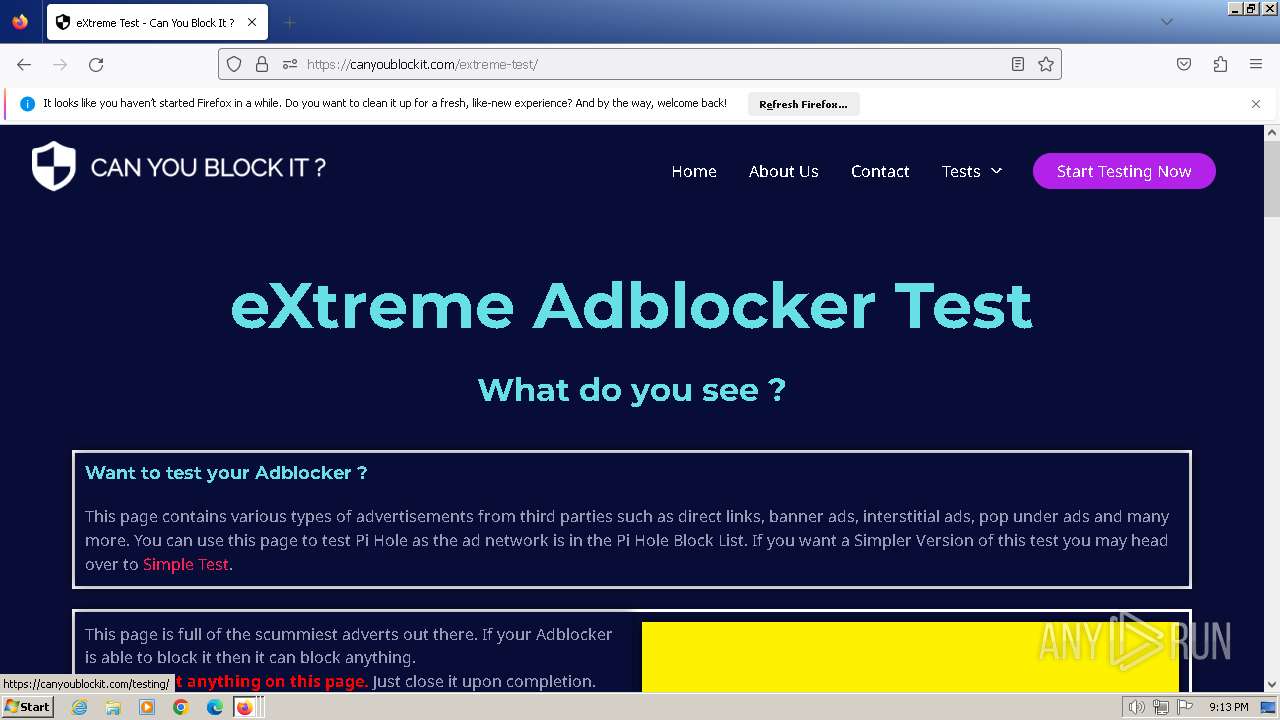The height and width of the screenshot is (720, 1280).
Task: Click the forward navigation arrow
Action: tap(60, 64)
